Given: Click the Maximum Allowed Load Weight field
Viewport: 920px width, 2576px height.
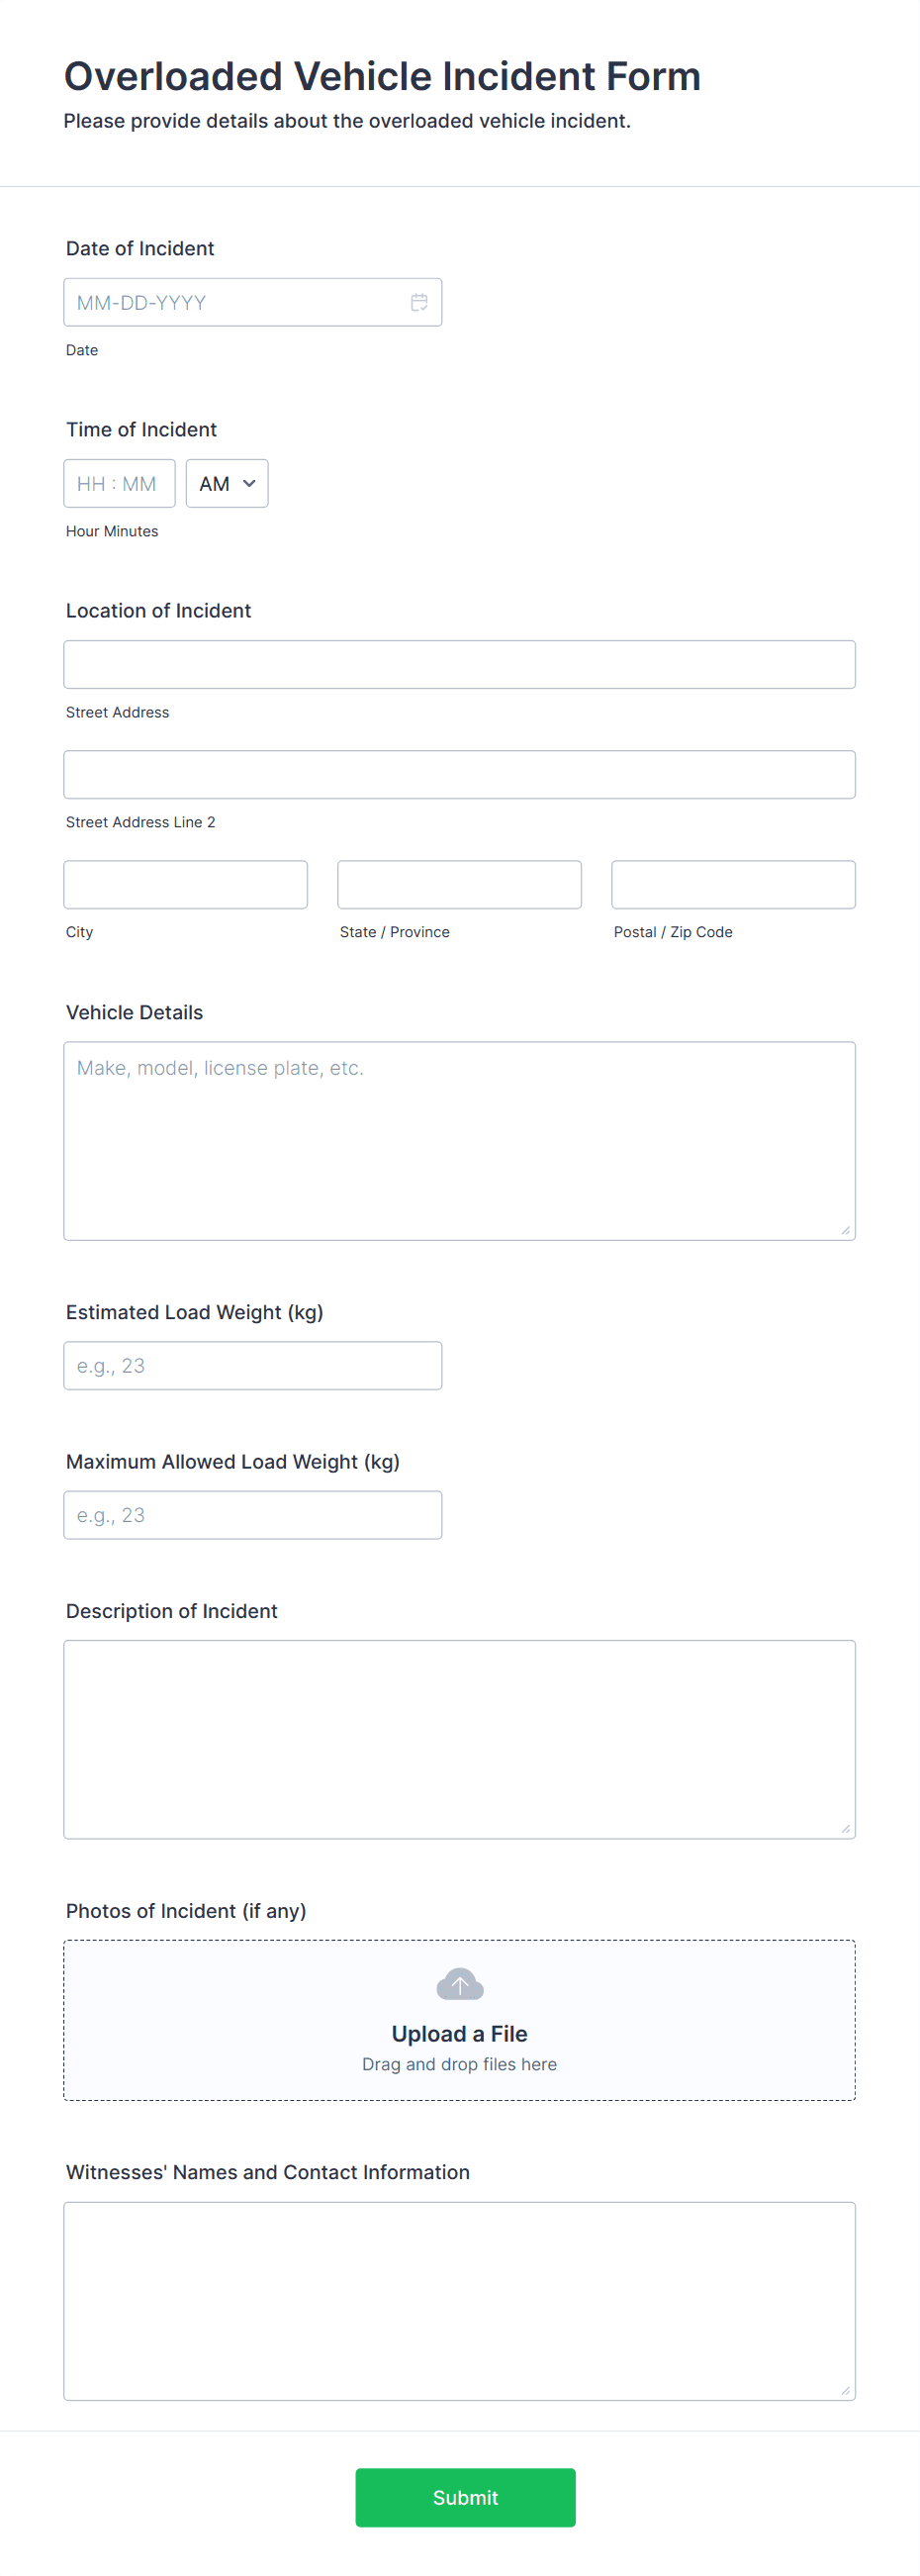Looking at the screenshot, I should tap(253, 1515).
